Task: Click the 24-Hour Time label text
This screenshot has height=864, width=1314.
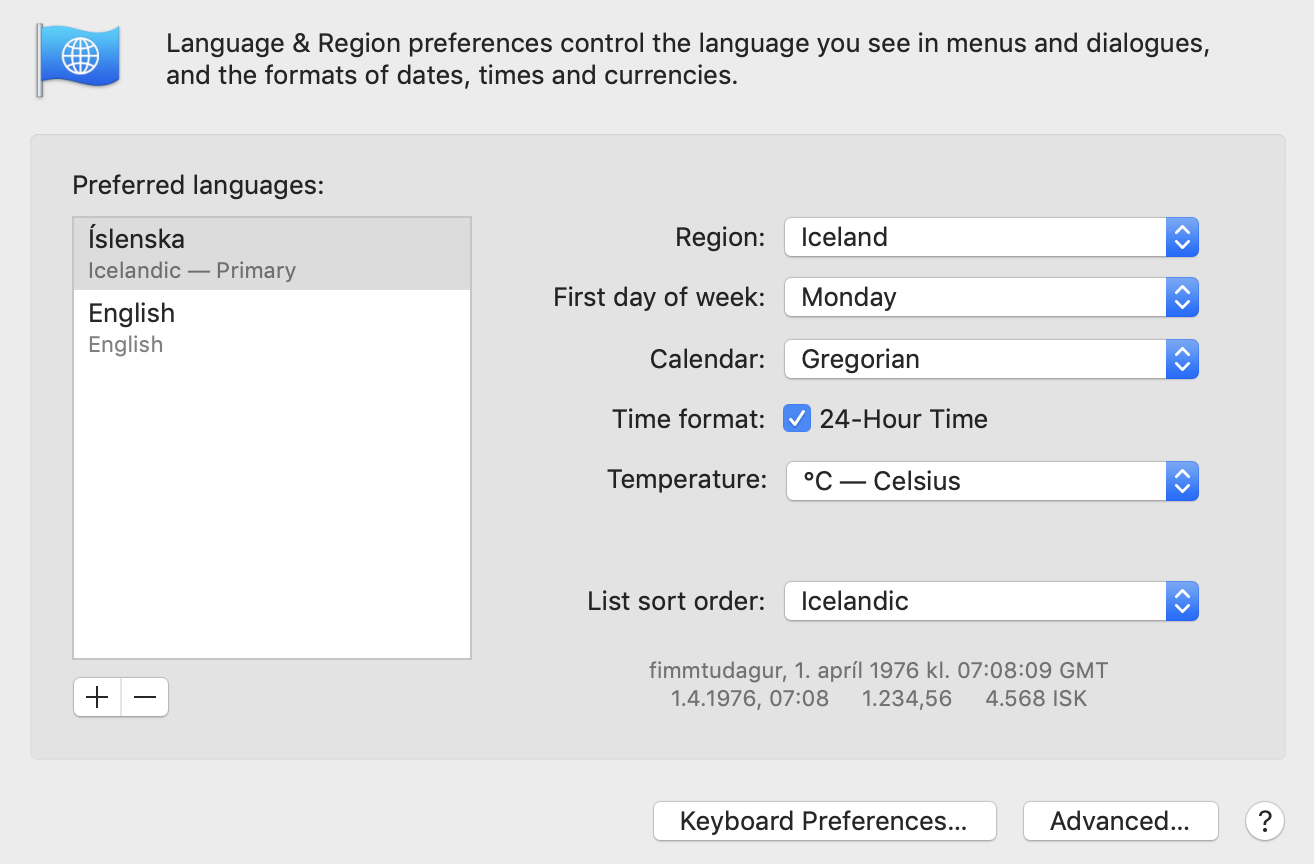Action: point(903,419)
